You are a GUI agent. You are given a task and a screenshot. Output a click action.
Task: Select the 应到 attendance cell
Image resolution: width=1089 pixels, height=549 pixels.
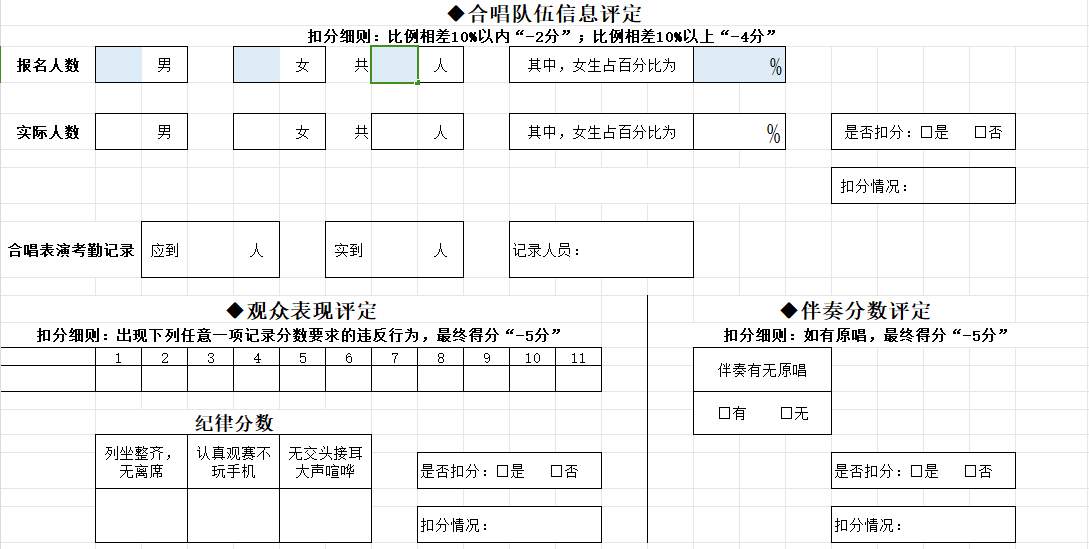pyautogui.click(x=210, y=250)
